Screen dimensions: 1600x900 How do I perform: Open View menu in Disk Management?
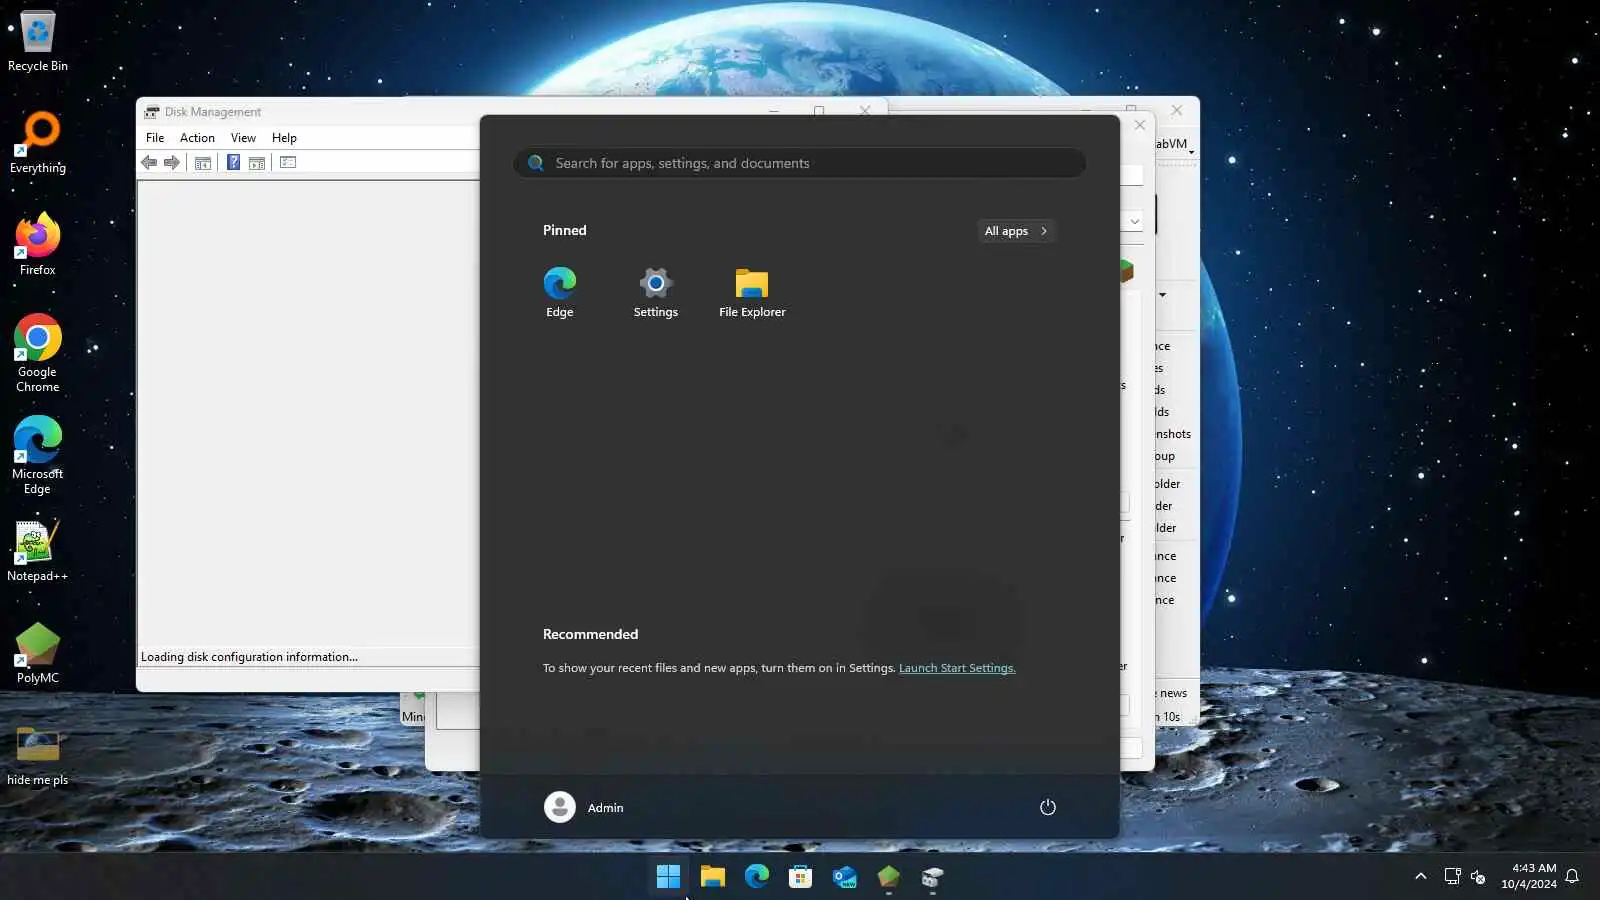(243, 138)
